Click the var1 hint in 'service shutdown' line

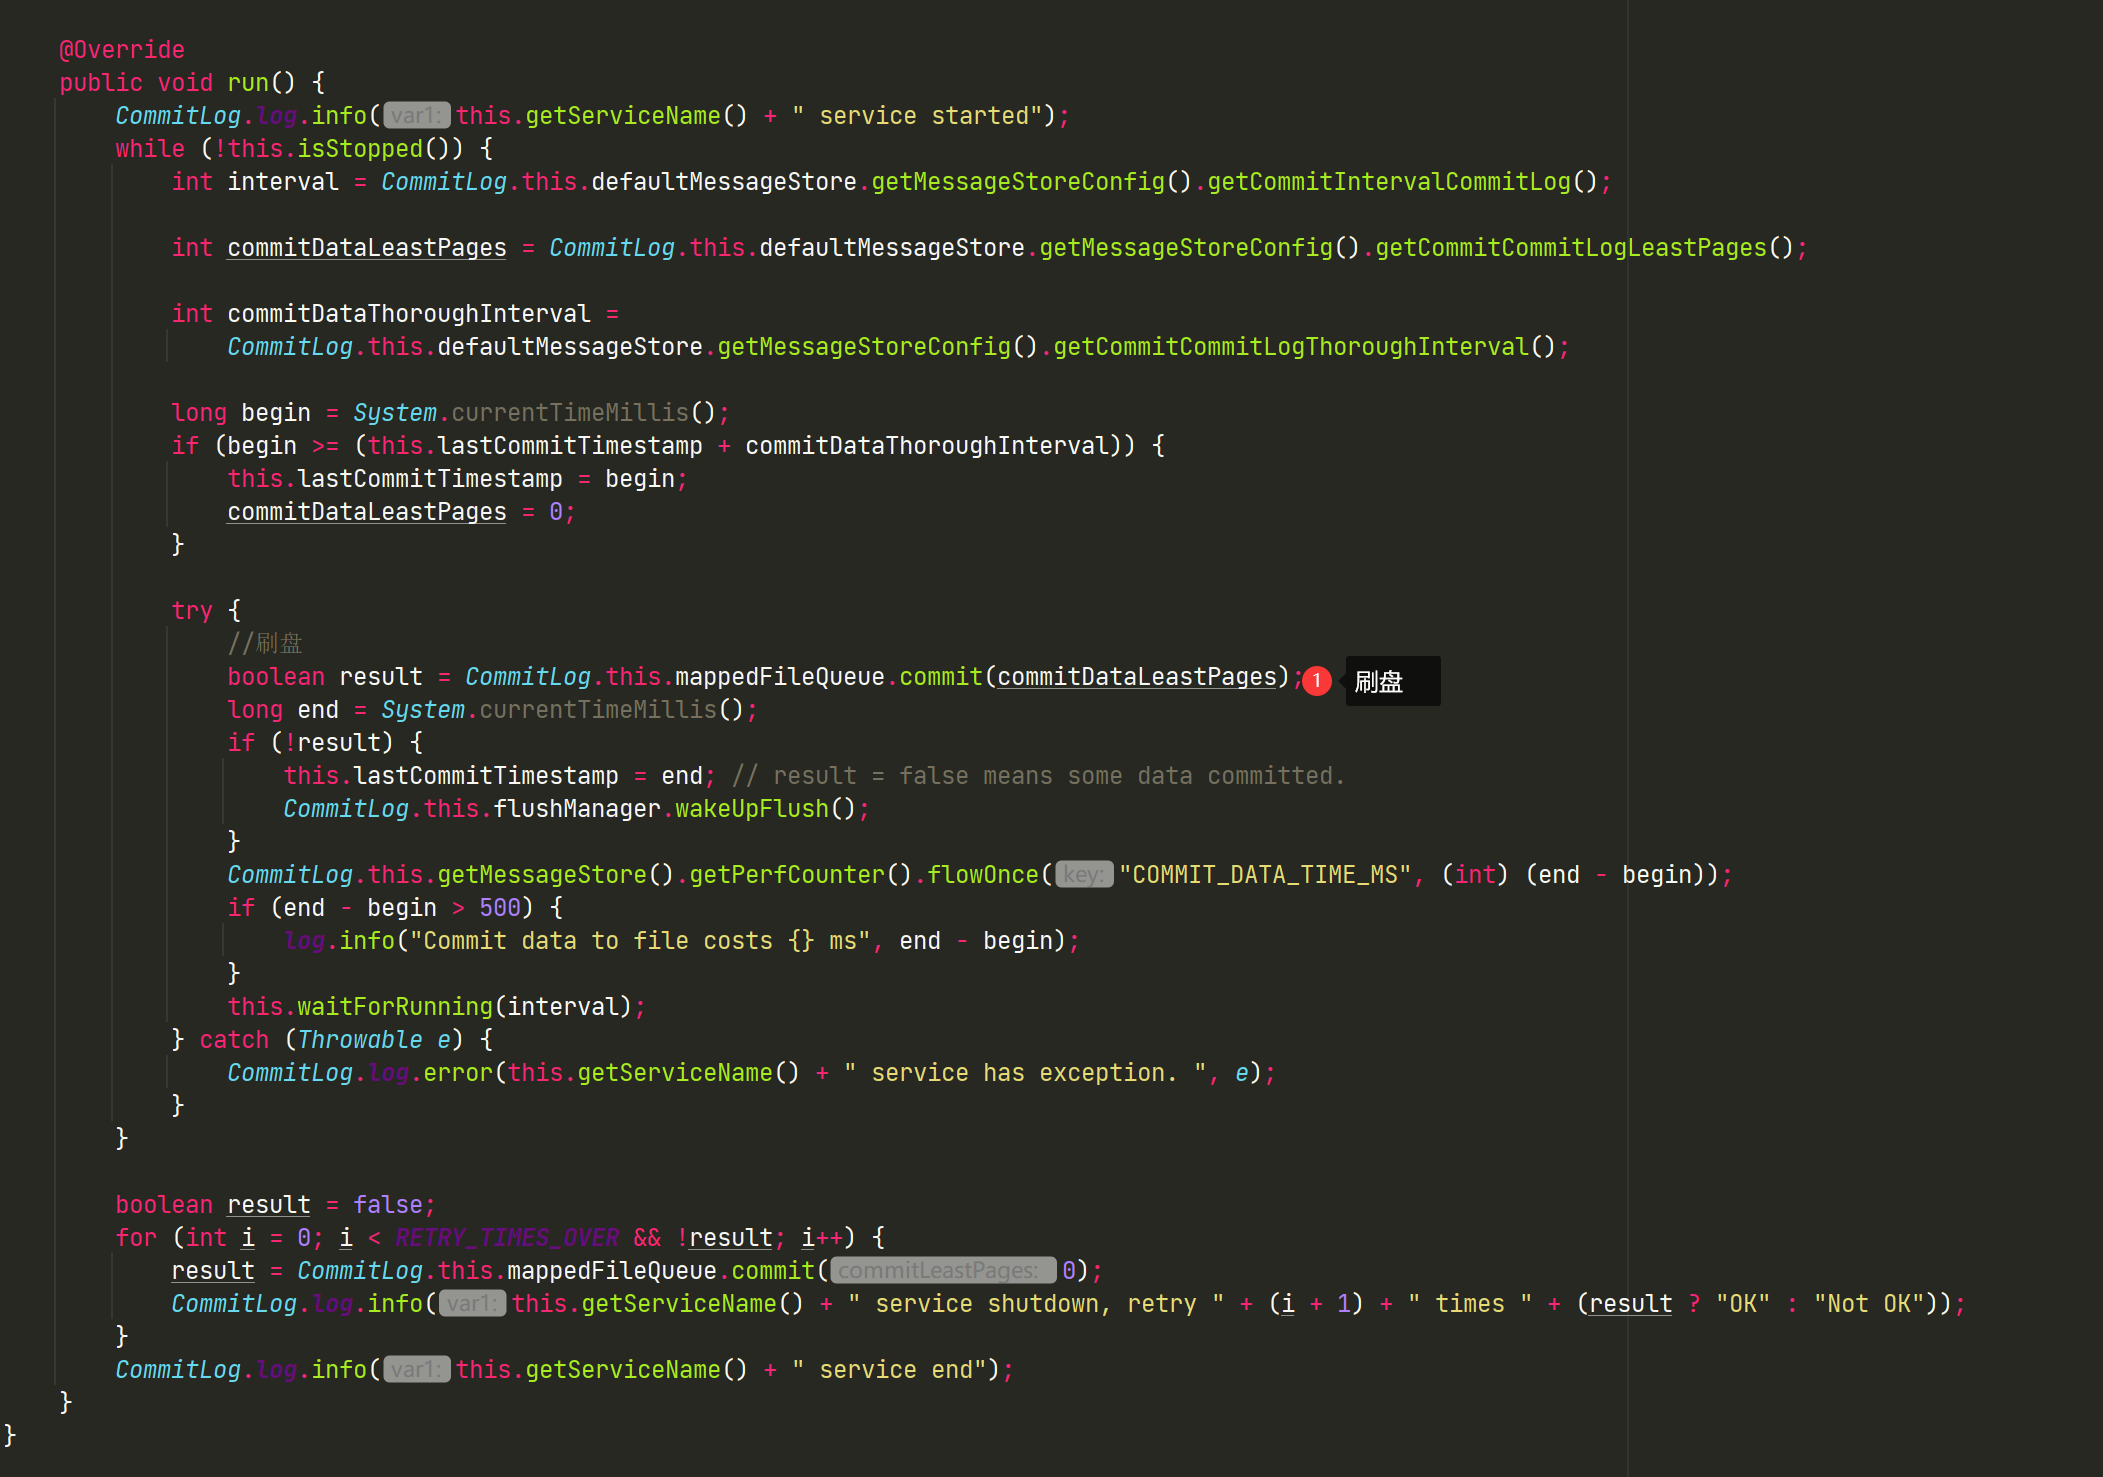[472, 1304]
